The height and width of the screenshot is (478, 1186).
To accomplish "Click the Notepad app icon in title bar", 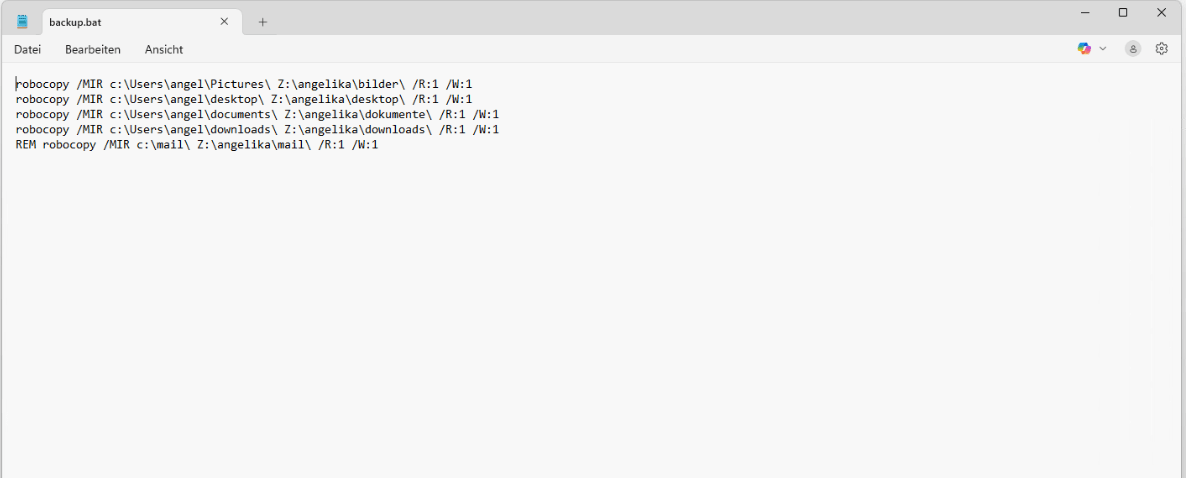I will [x=22, y=22].
